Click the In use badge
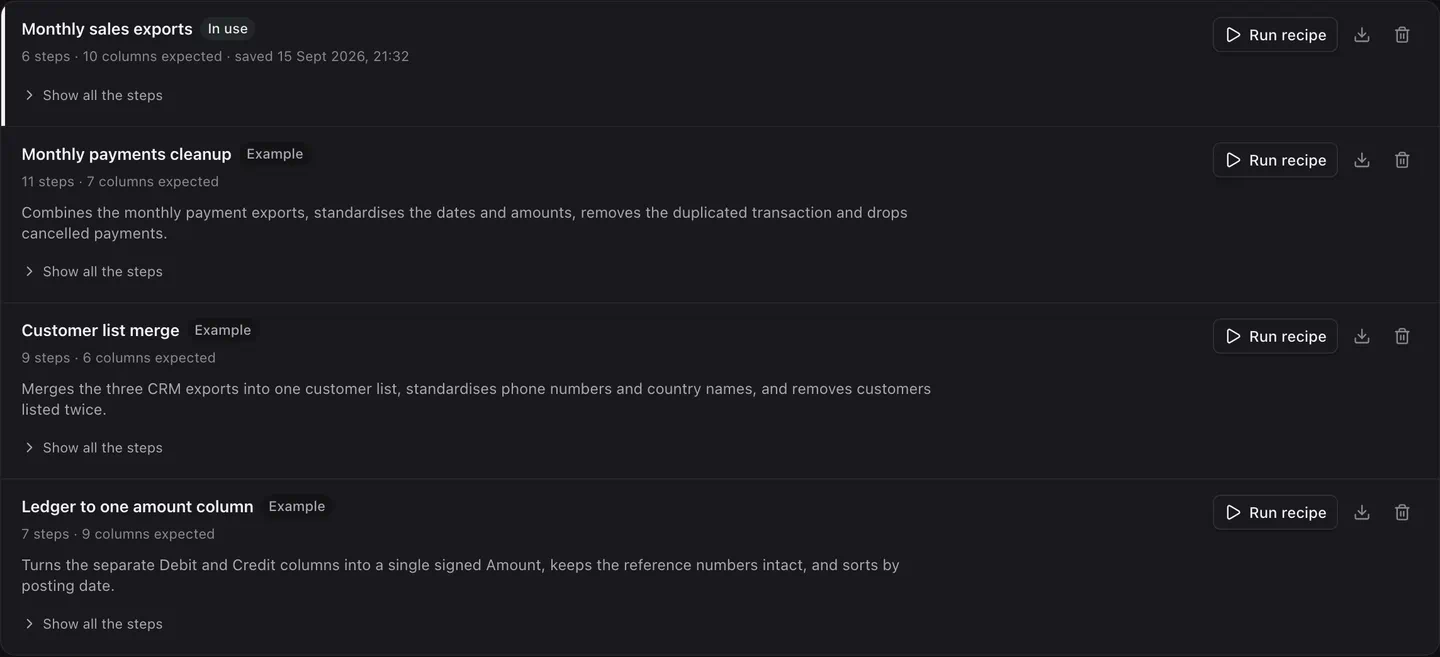 pyautogui.click(x=228, y=29)
